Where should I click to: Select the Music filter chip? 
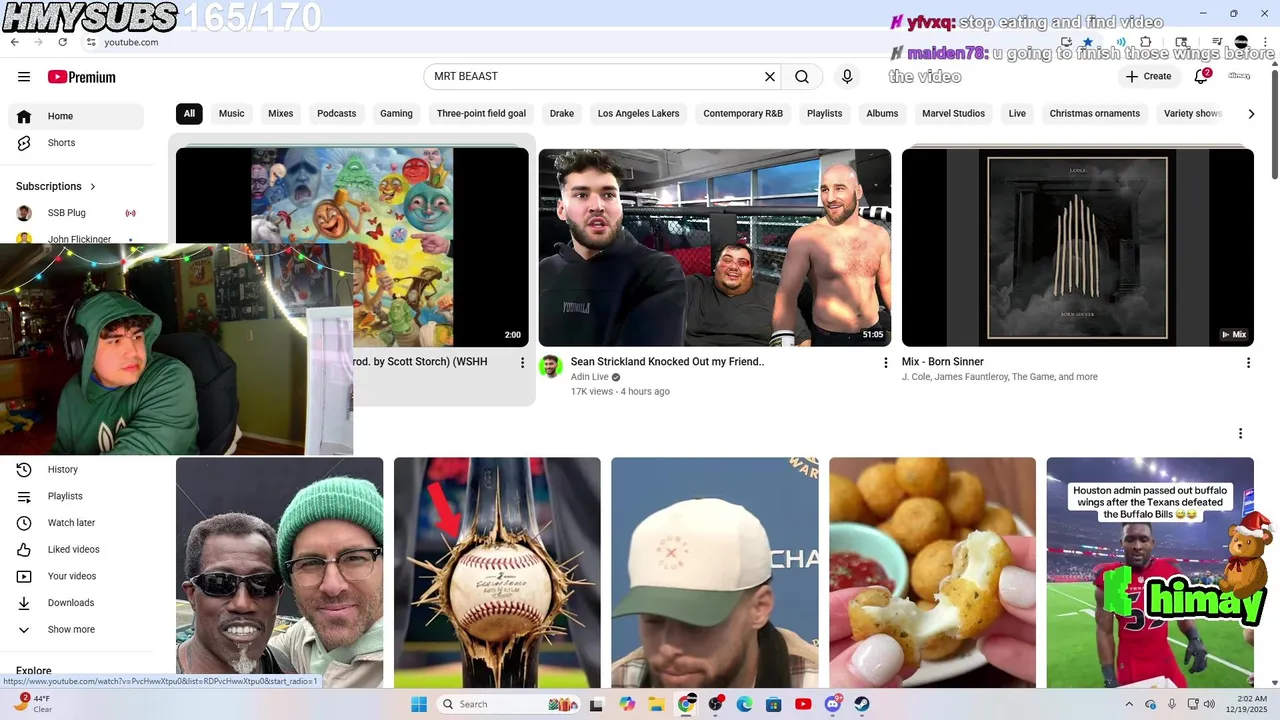click(x=232, y=114)
